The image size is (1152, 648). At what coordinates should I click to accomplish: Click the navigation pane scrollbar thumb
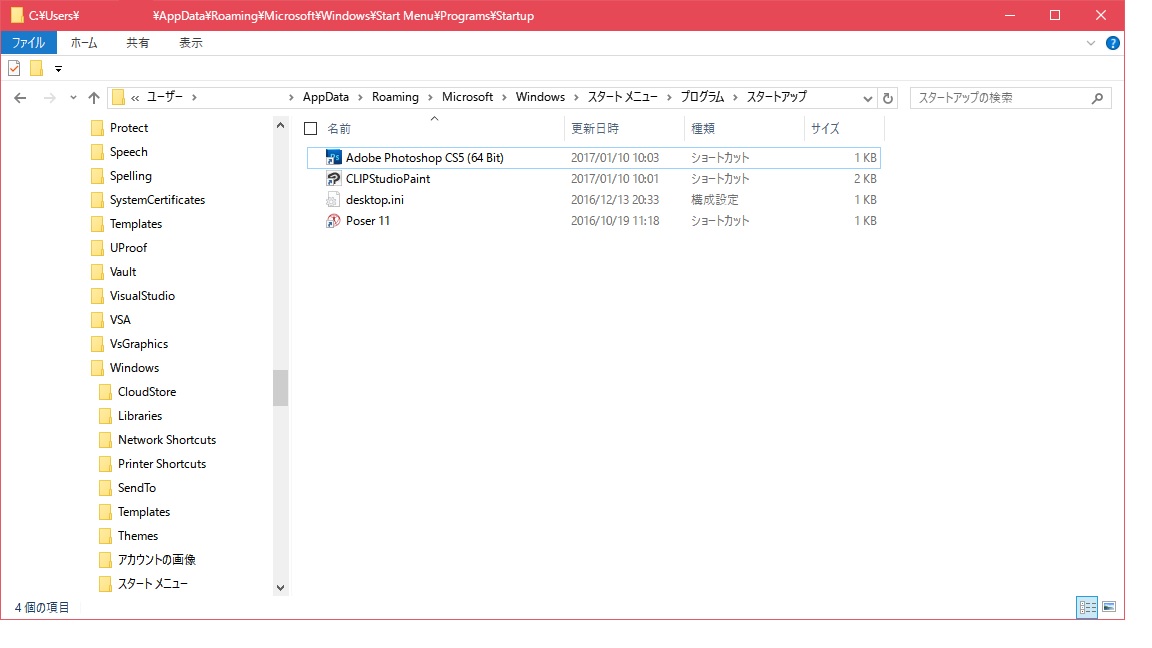280,388
